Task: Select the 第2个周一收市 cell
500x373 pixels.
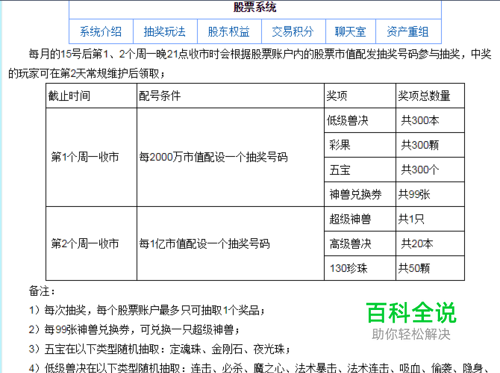Action: [91, 243]
